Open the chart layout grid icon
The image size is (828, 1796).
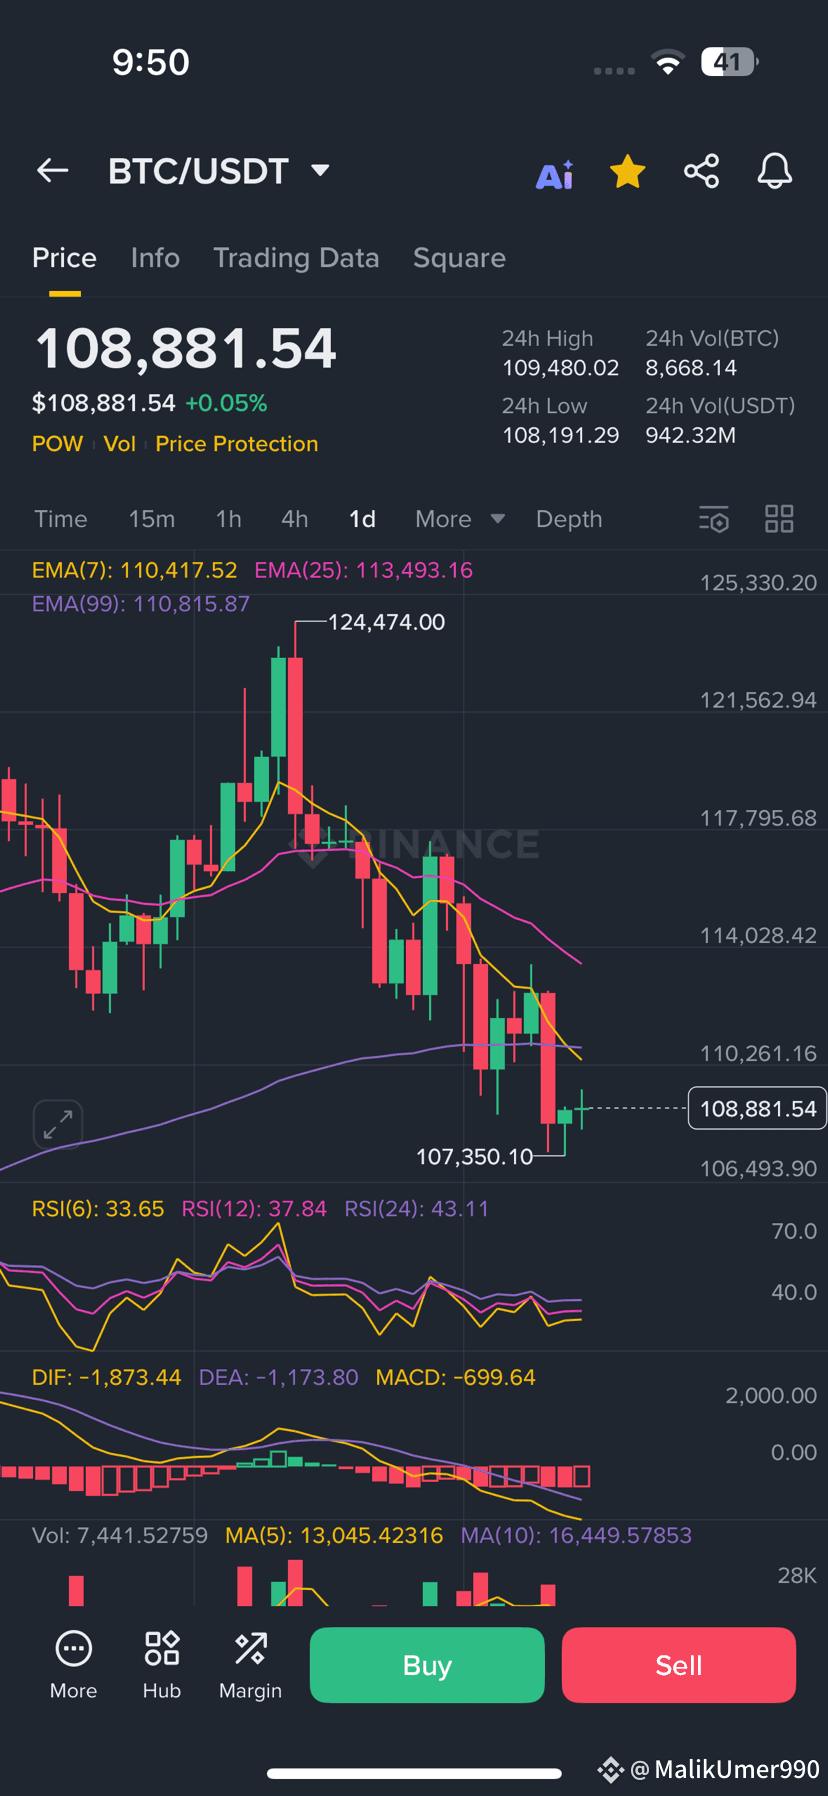(779, 519)
